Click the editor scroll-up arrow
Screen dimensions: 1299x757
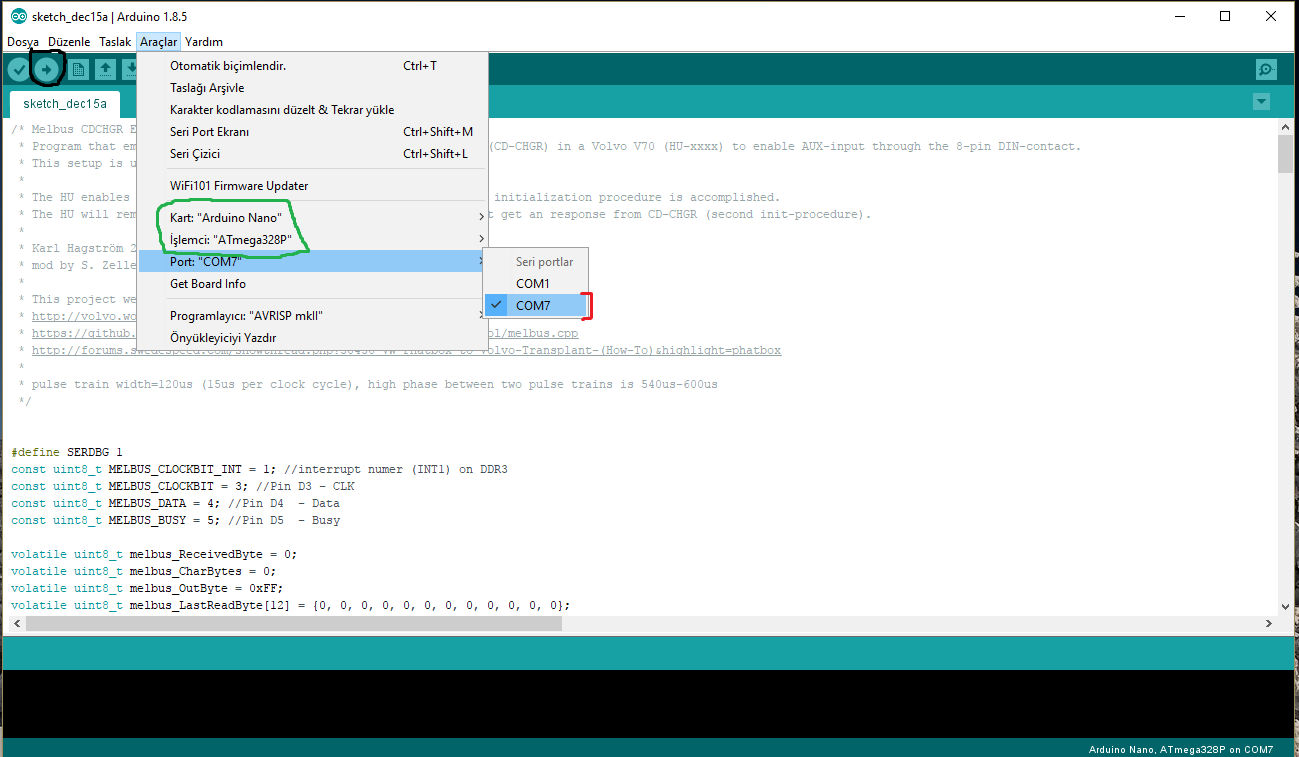tap(1285, 129)
